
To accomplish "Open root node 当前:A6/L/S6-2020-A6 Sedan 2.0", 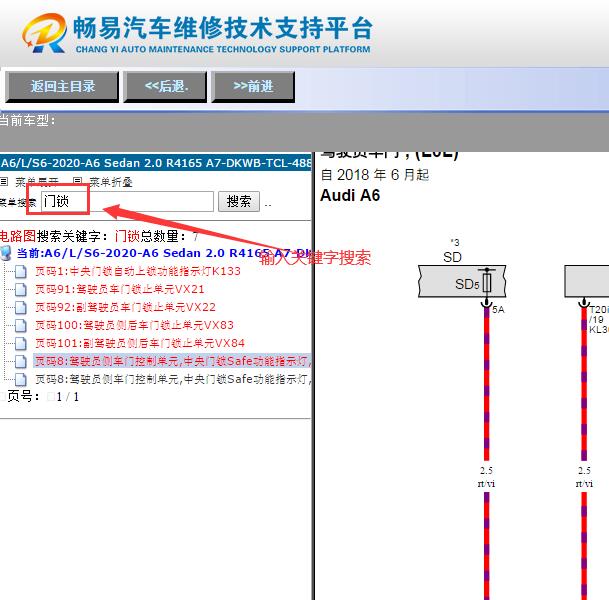I will pos(164,253).
